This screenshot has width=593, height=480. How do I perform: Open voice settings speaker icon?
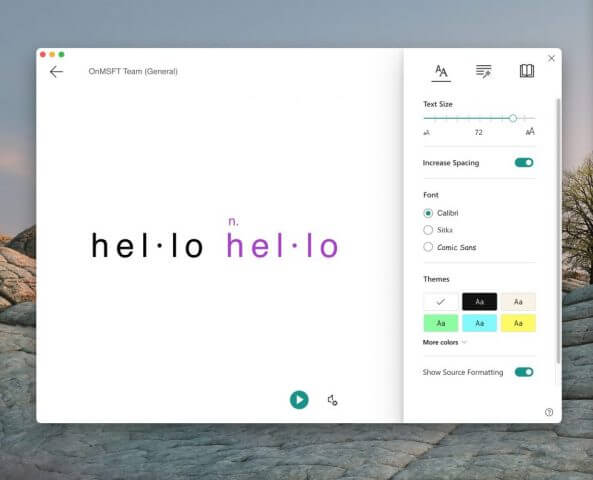[332, 400]
